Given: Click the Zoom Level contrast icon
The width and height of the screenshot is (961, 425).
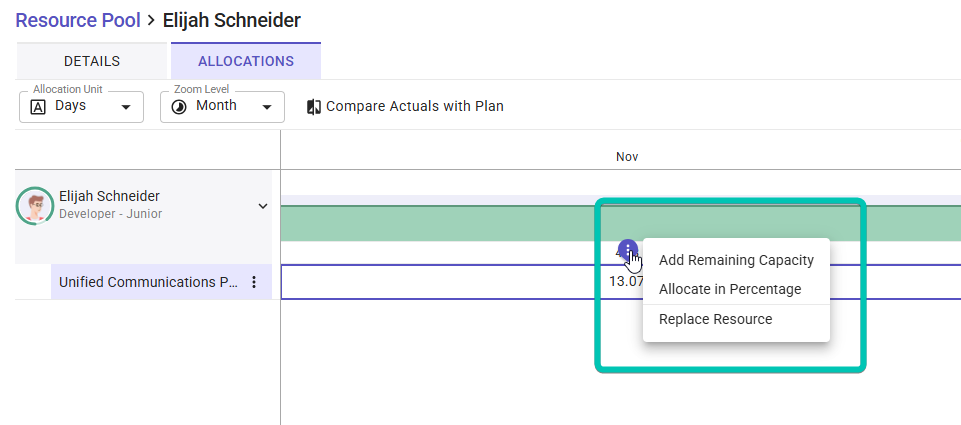Looking at the screenshot, I should click(180, 107).
